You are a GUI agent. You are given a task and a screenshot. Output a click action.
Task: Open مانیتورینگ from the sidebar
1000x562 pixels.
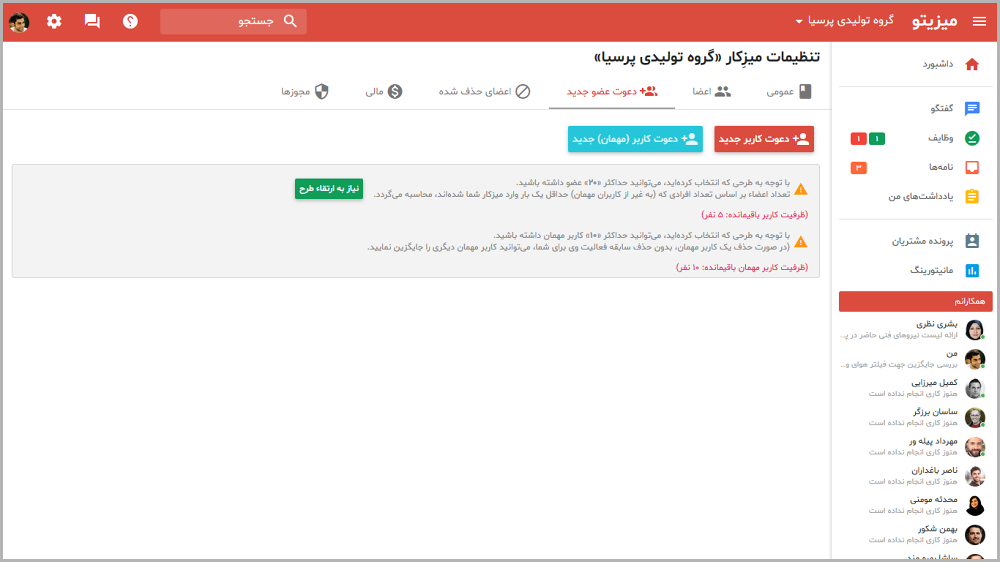pos(932,270)
